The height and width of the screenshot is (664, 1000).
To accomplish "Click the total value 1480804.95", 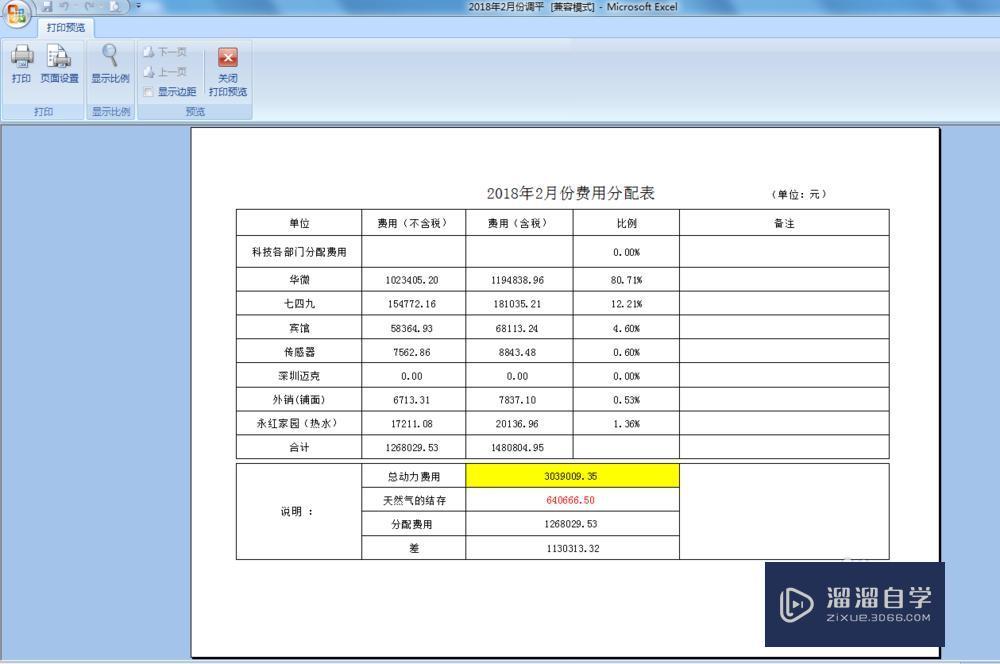I will click(517, 448).
